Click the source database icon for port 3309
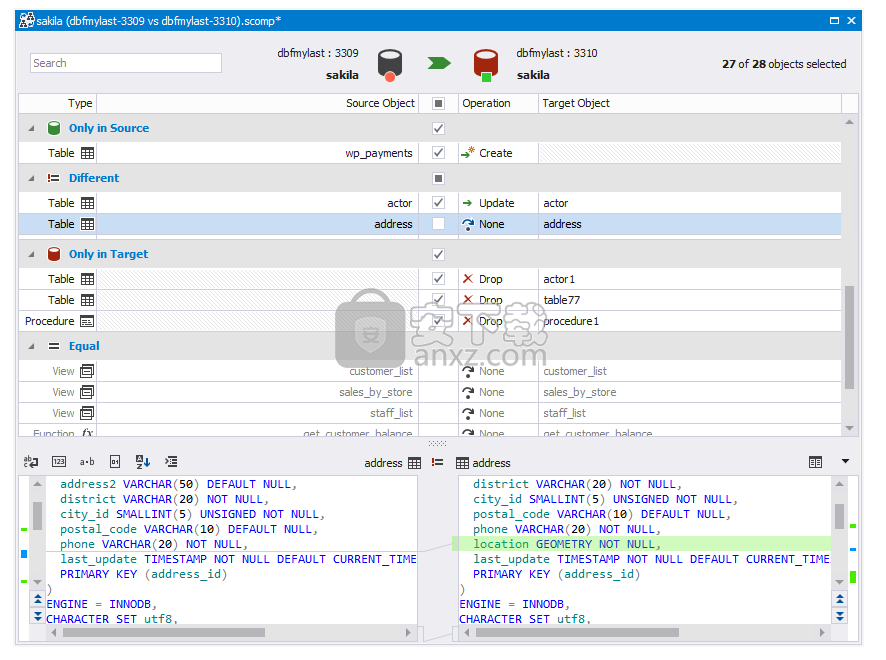 pyautogui.click(x=390, y=64)
